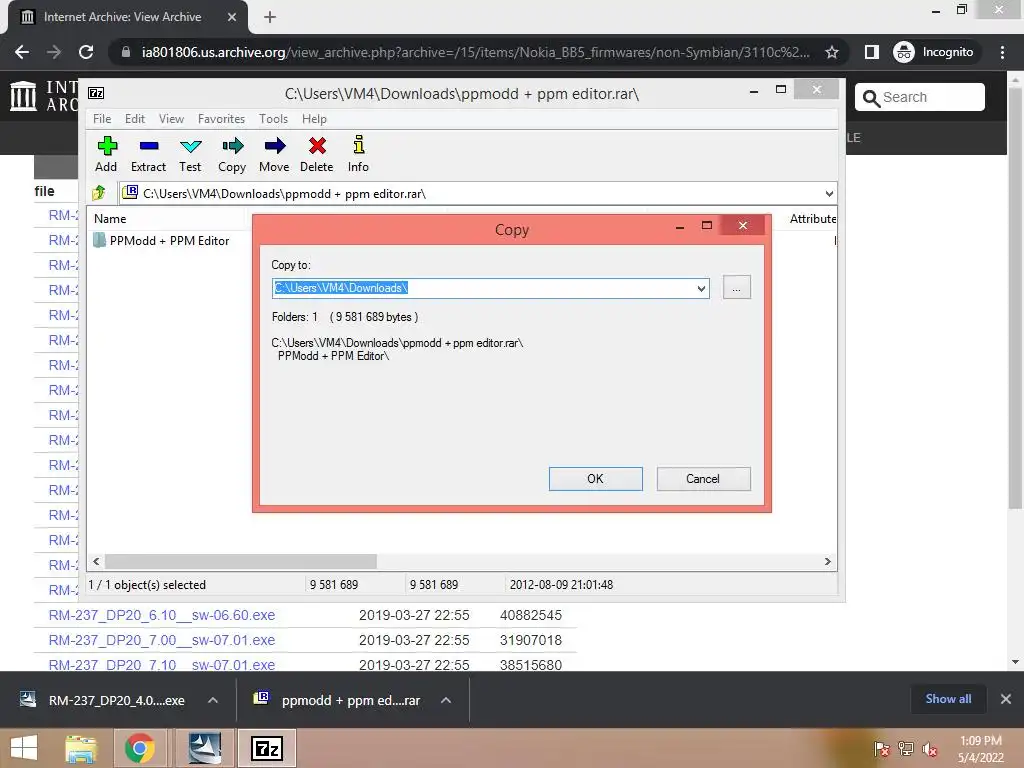This screenshot has width=1024, height=768.
Task: Bookmark page with star icon
Action: click(x=831, y=52)
